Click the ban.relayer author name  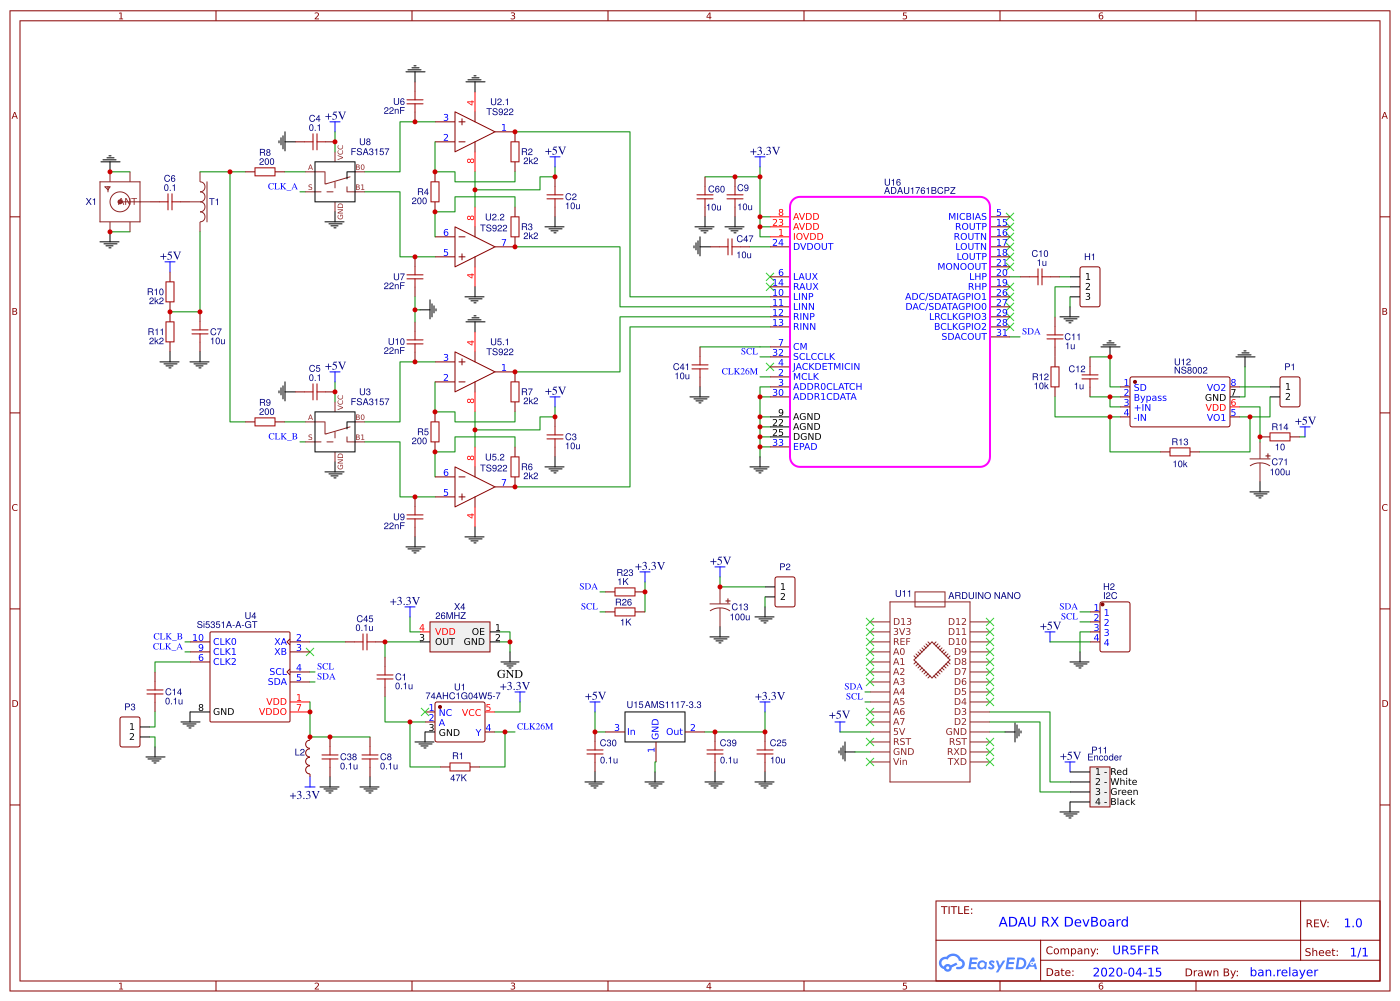pyautogui.click(x=1283, y=972)
